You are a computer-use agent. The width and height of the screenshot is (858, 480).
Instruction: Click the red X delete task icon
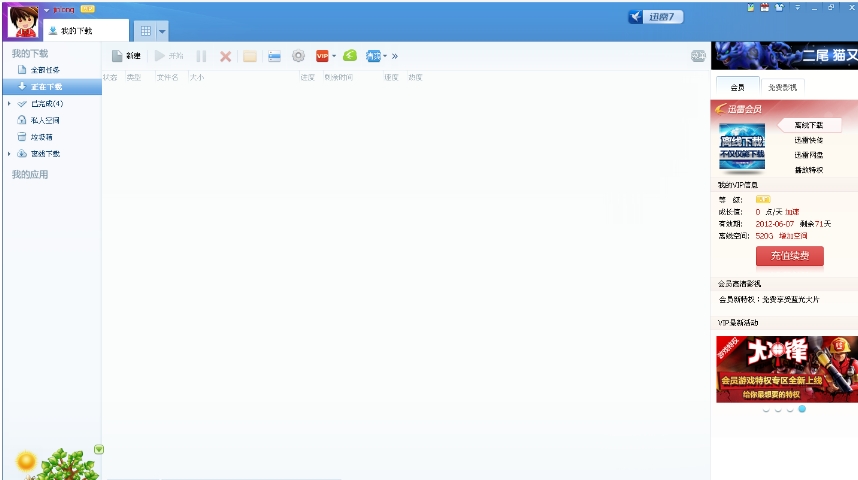pyautogui.click(x=225, y=56)
